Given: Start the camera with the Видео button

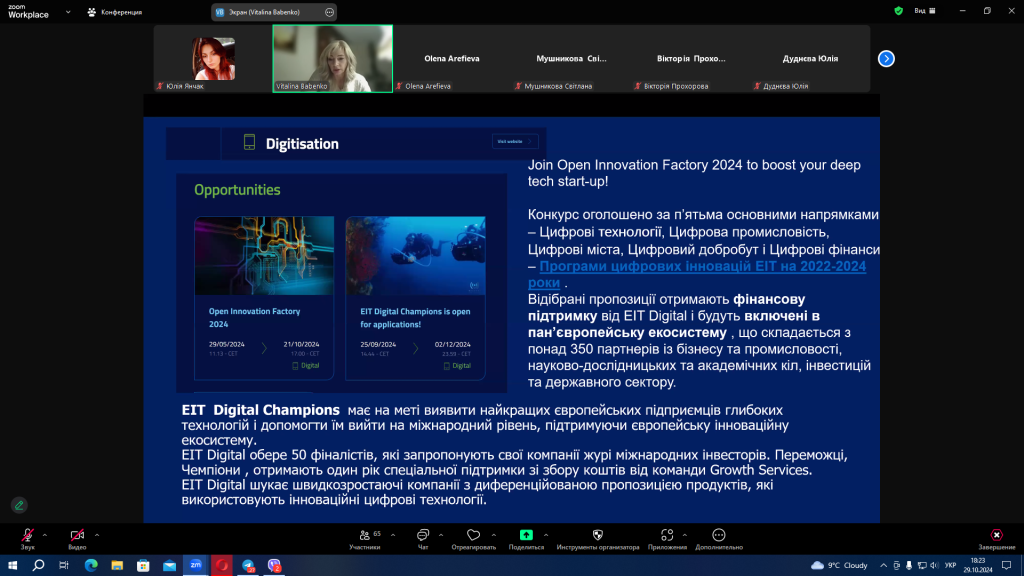Looking at the screenshot, I should coord(77,539).
